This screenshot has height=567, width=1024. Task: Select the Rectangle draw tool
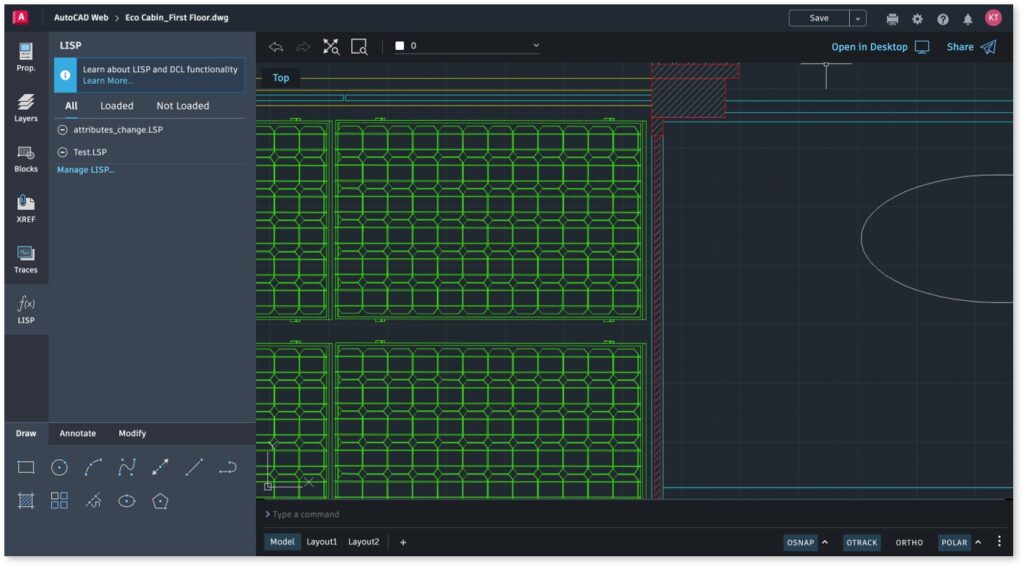coord(26,467)
